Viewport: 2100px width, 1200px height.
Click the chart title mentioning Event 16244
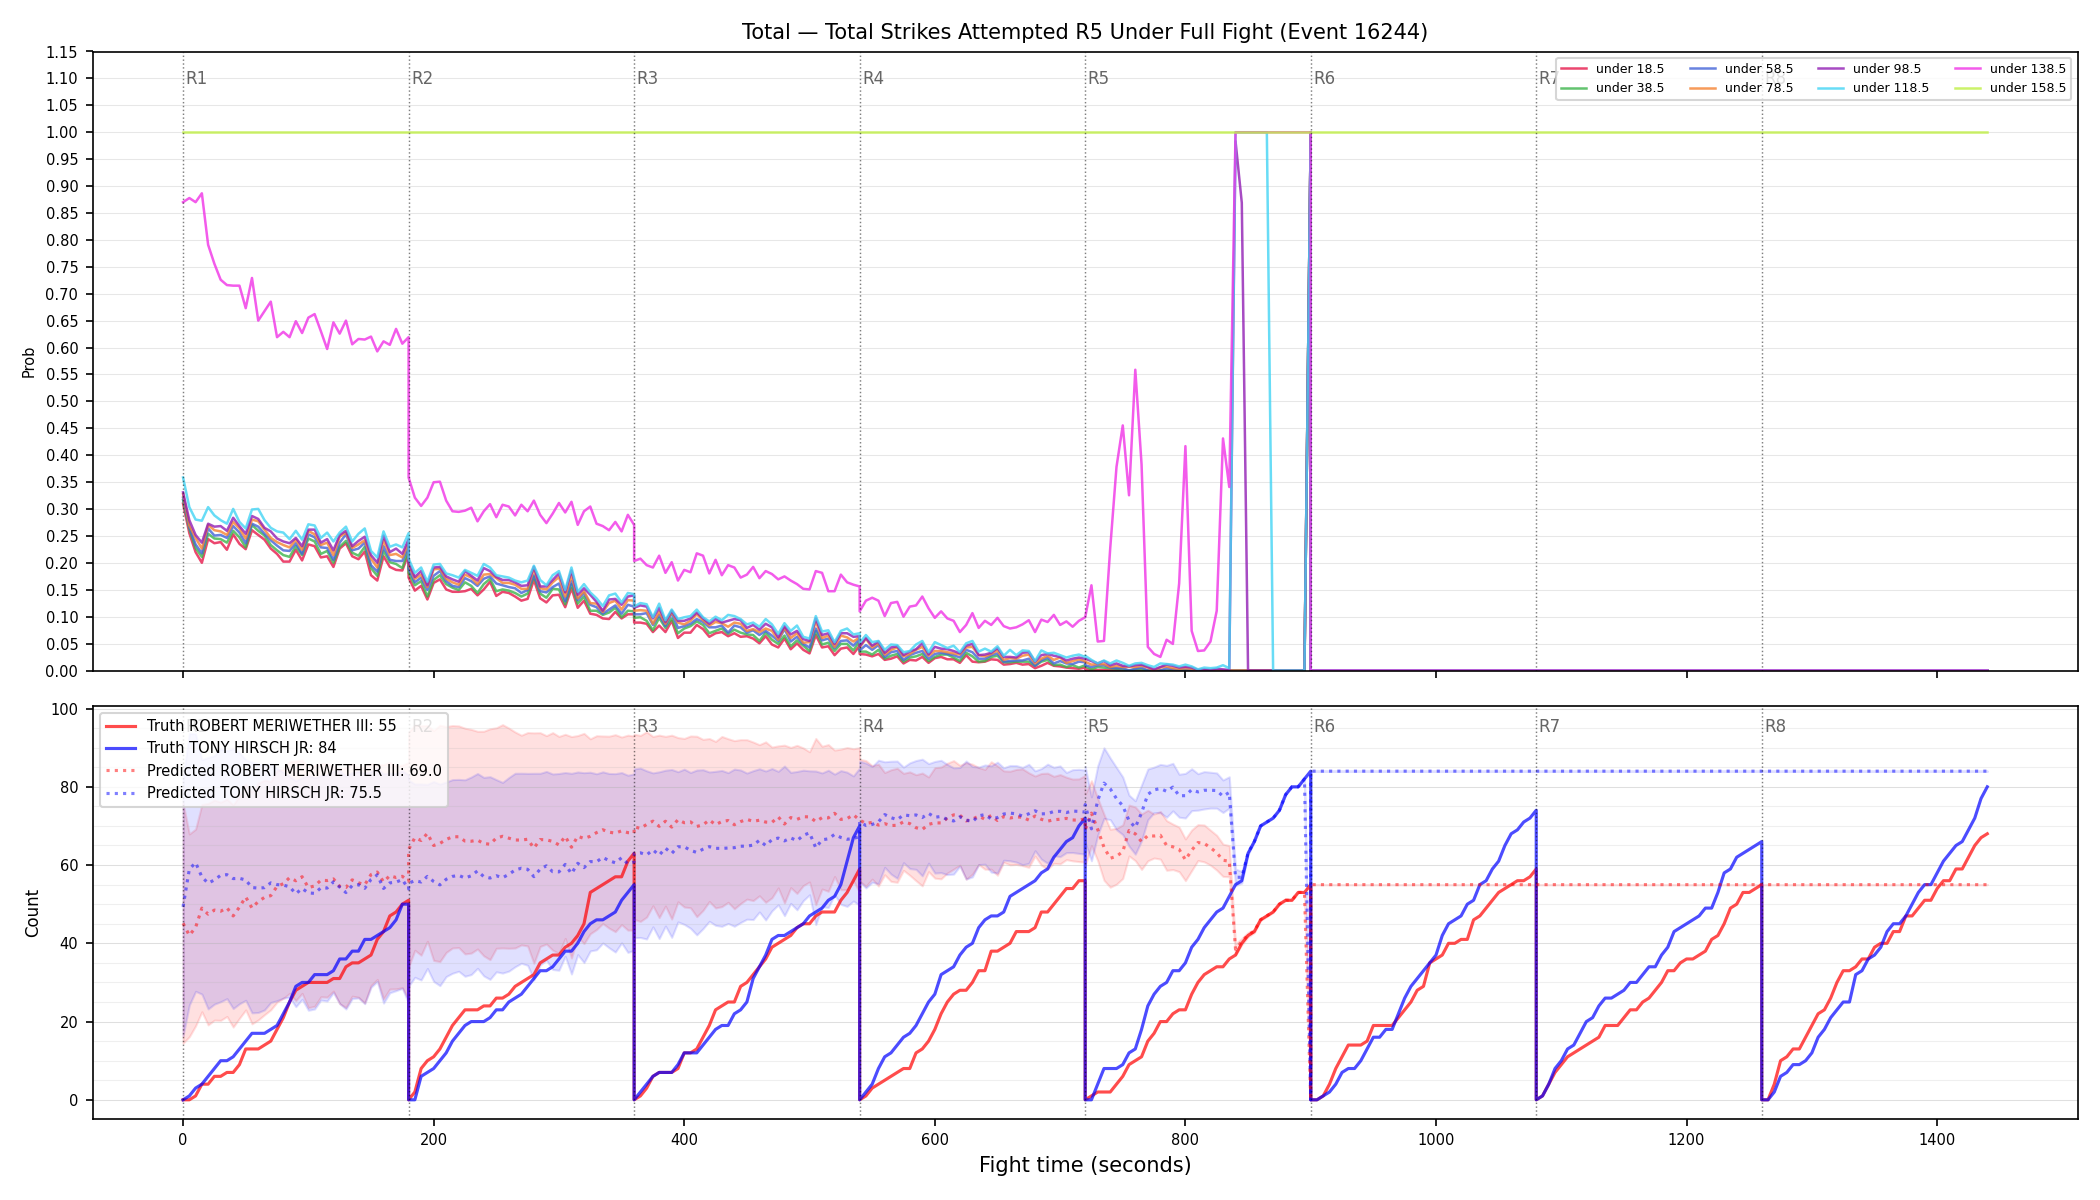coord(1084,32)
